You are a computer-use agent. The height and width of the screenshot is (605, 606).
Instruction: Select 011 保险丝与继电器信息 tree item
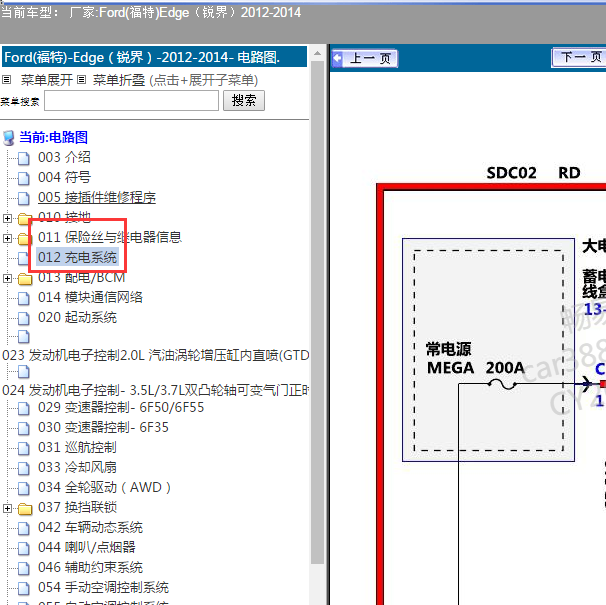tap(109, 237)
